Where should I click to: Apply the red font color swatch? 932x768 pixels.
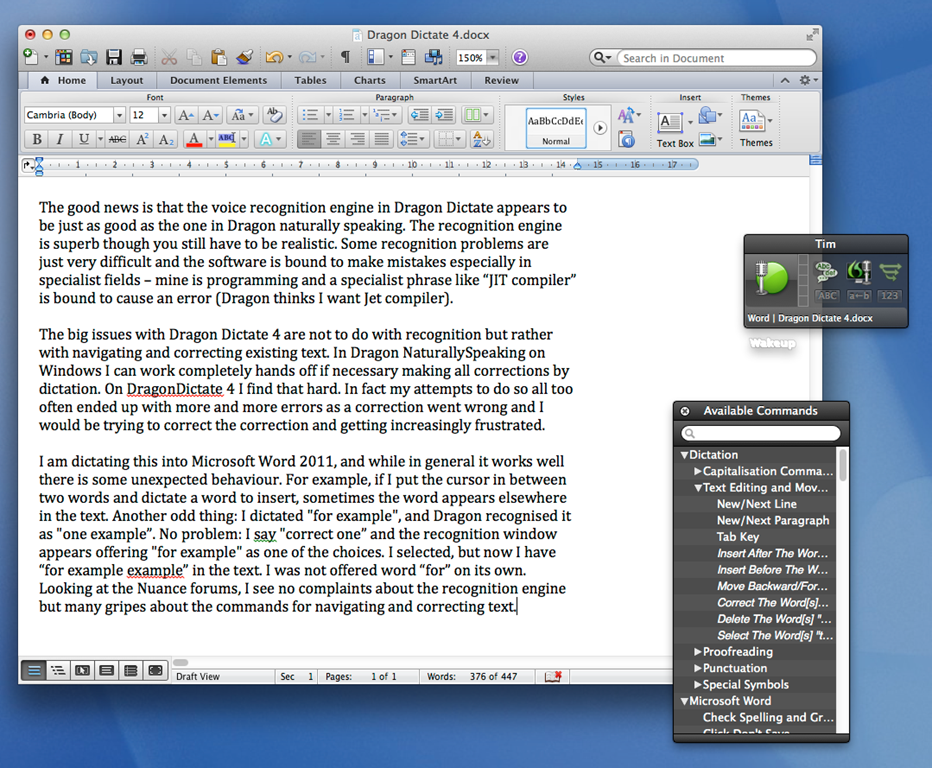pyautogui.click(x=194, y=140)
